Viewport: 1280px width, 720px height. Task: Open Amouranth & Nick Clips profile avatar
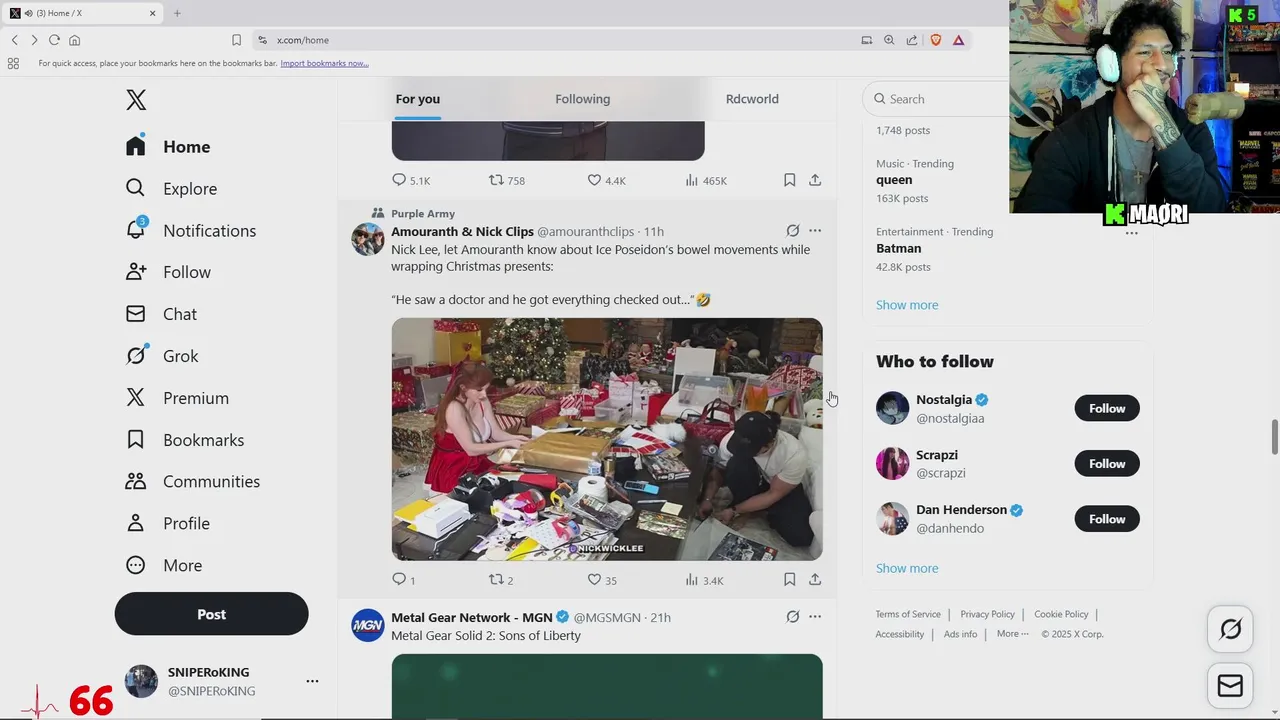click(368, 240)
